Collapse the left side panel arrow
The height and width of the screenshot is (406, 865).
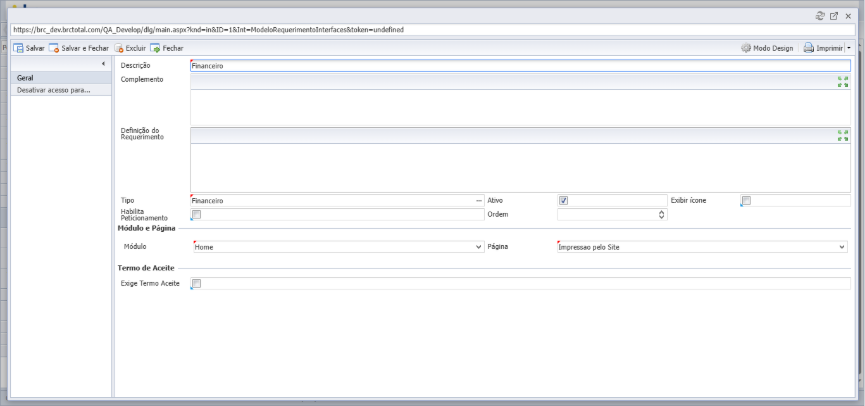coord(103,64)
